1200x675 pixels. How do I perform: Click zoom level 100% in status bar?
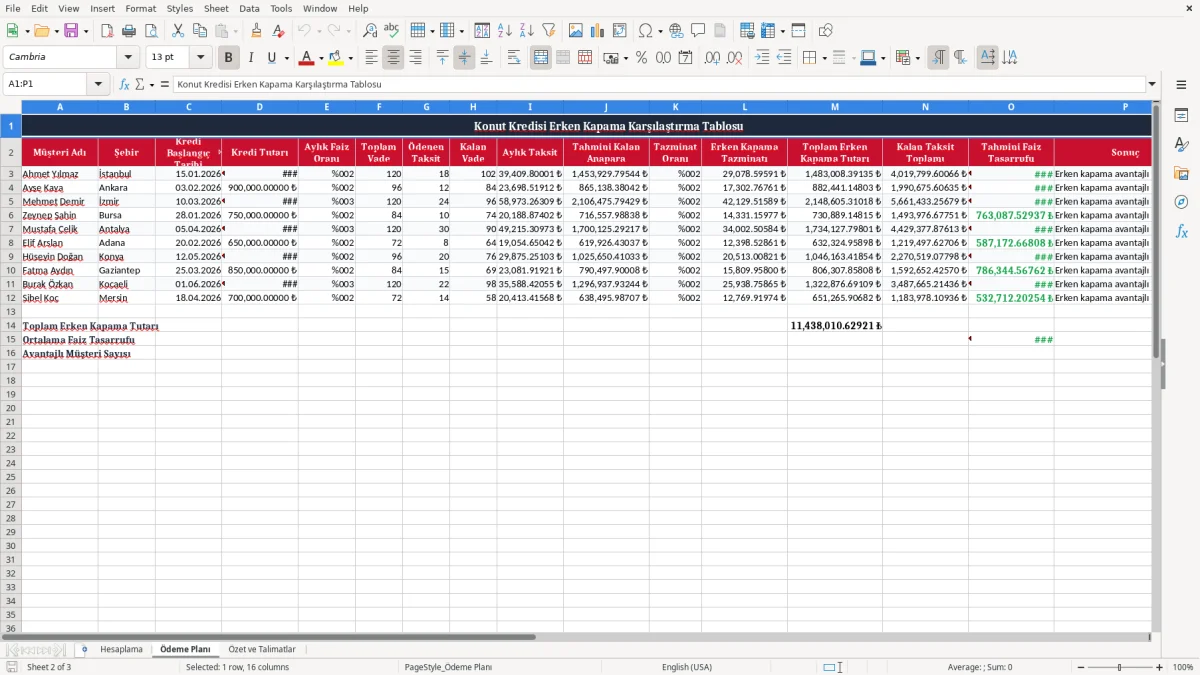(x=1183, y=667)
